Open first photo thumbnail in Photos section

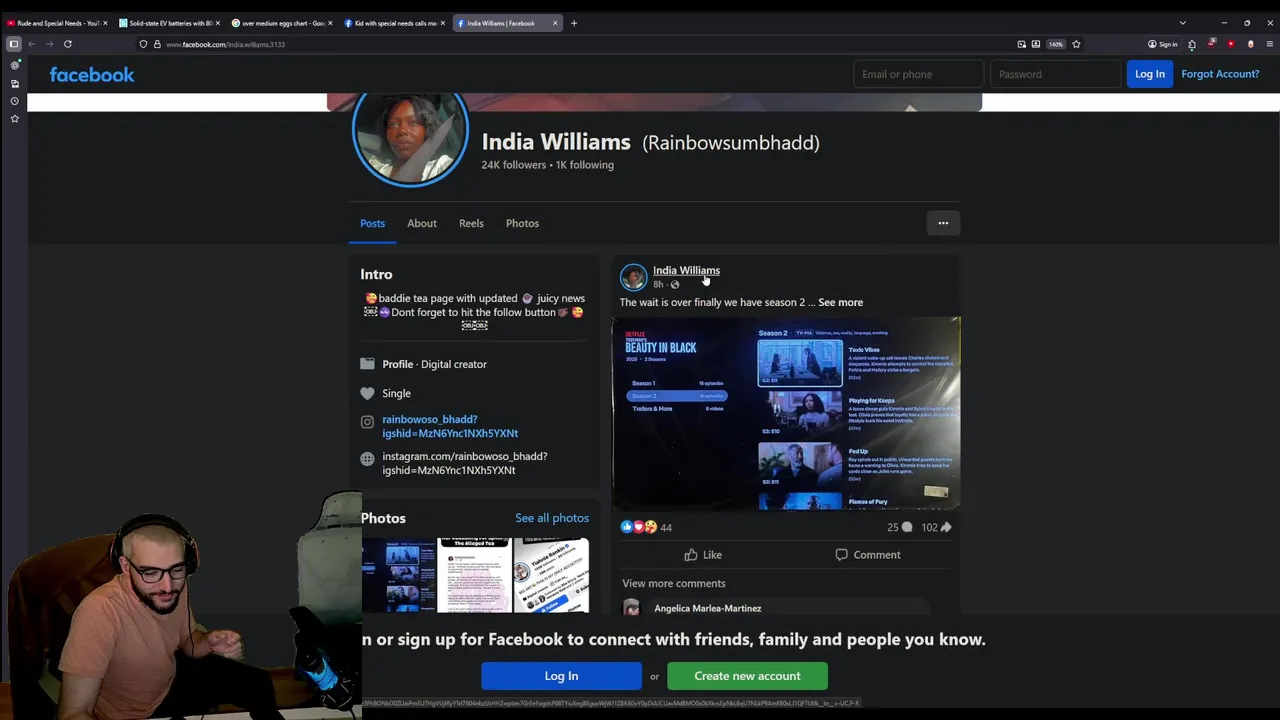coord(398,575)
